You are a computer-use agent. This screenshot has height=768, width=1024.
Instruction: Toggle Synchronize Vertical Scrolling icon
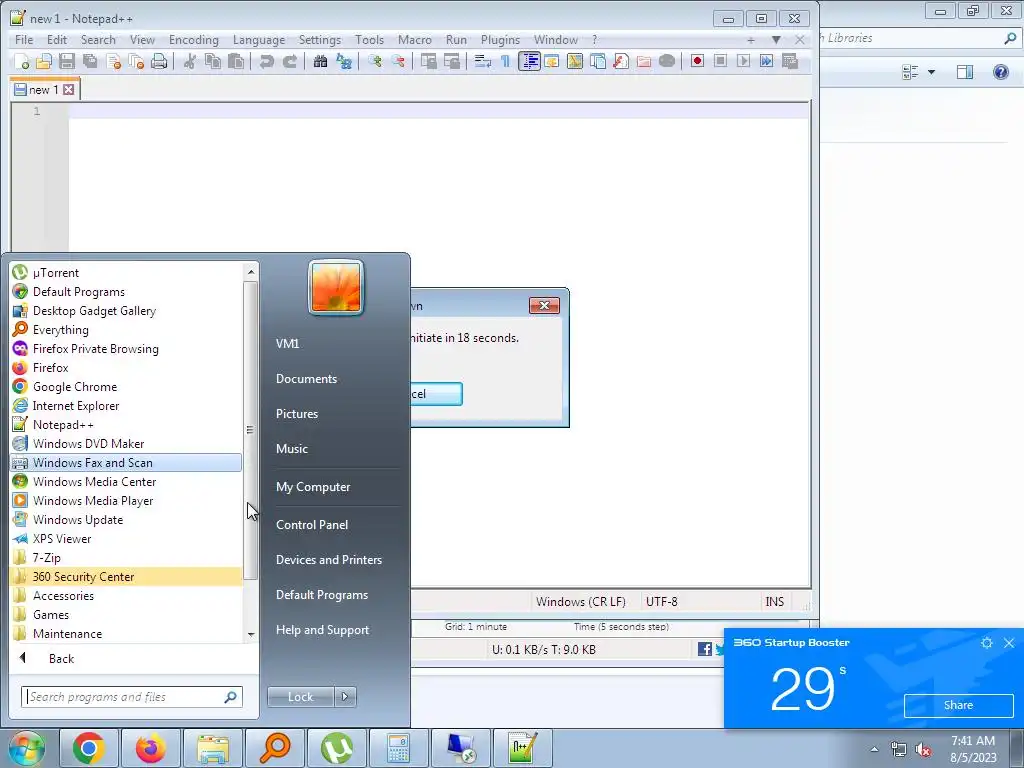click(x=429, y=61)
